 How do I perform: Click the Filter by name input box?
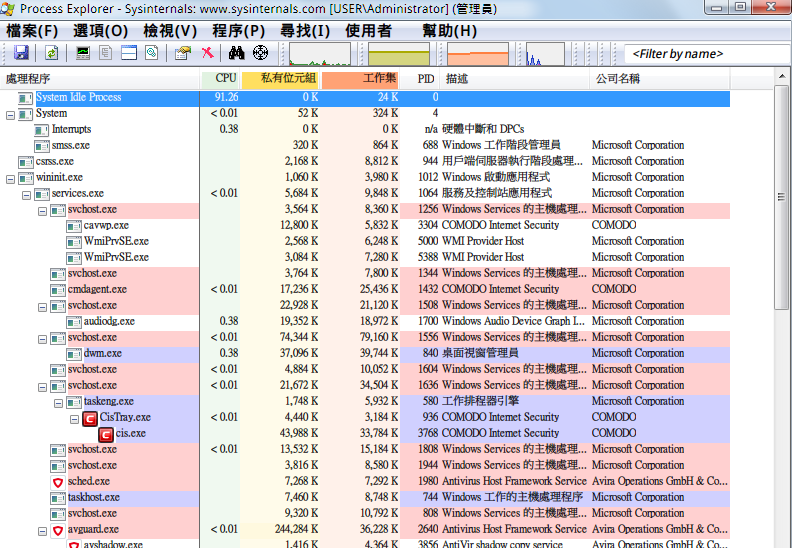705,54
